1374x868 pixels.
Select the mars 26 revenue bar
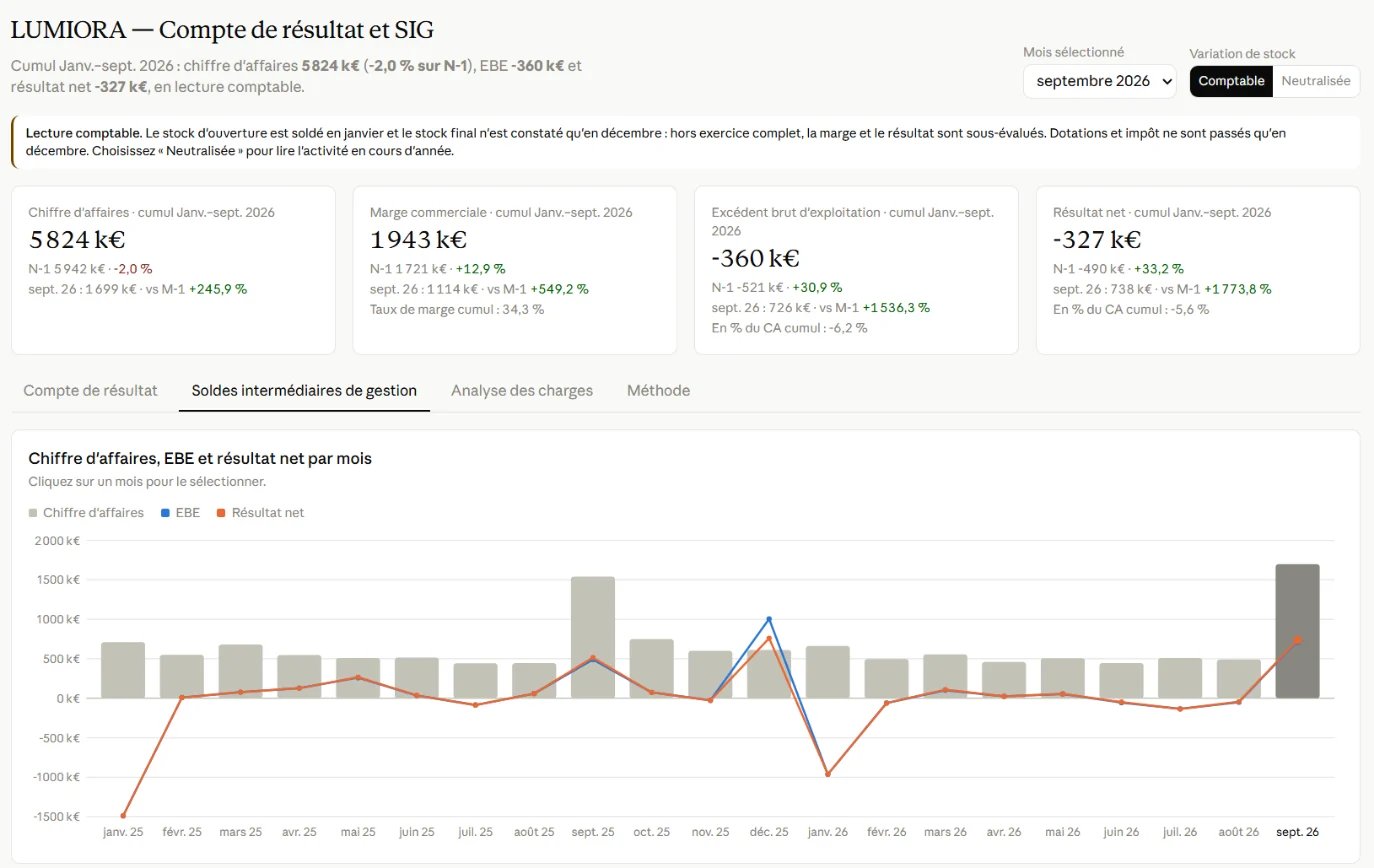coord(945,676)
